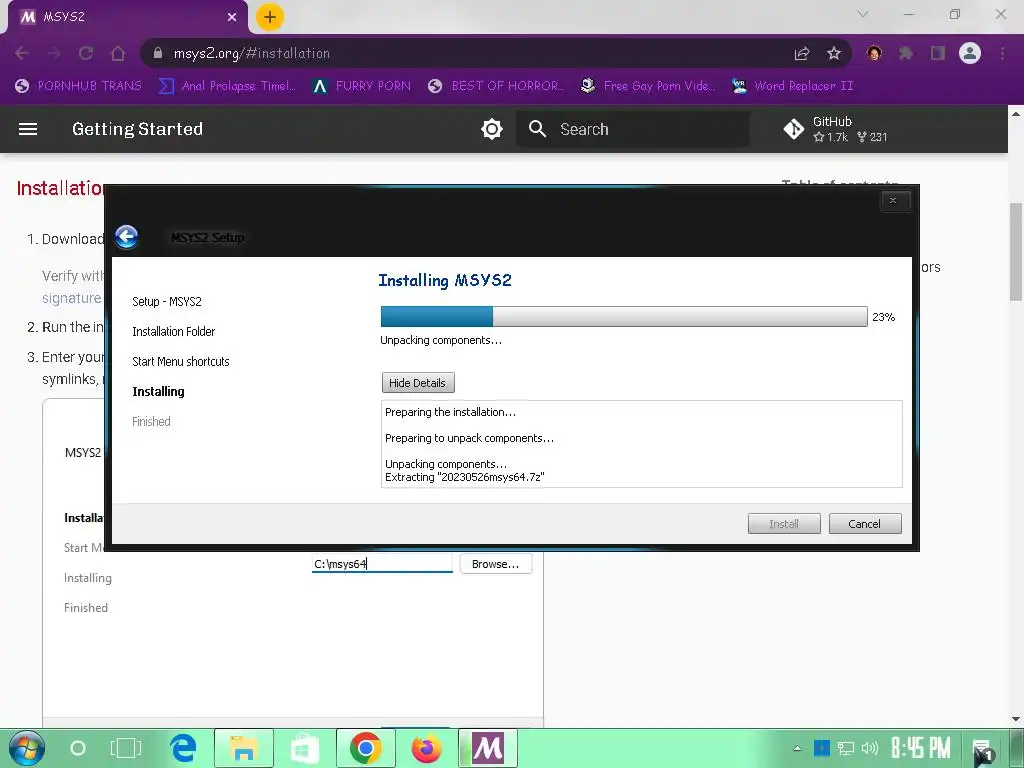Image resolution: width=1024 pixels, height=768 pixels.
Task: Click Preparing to unpack components log line
Action: (469, 438)
